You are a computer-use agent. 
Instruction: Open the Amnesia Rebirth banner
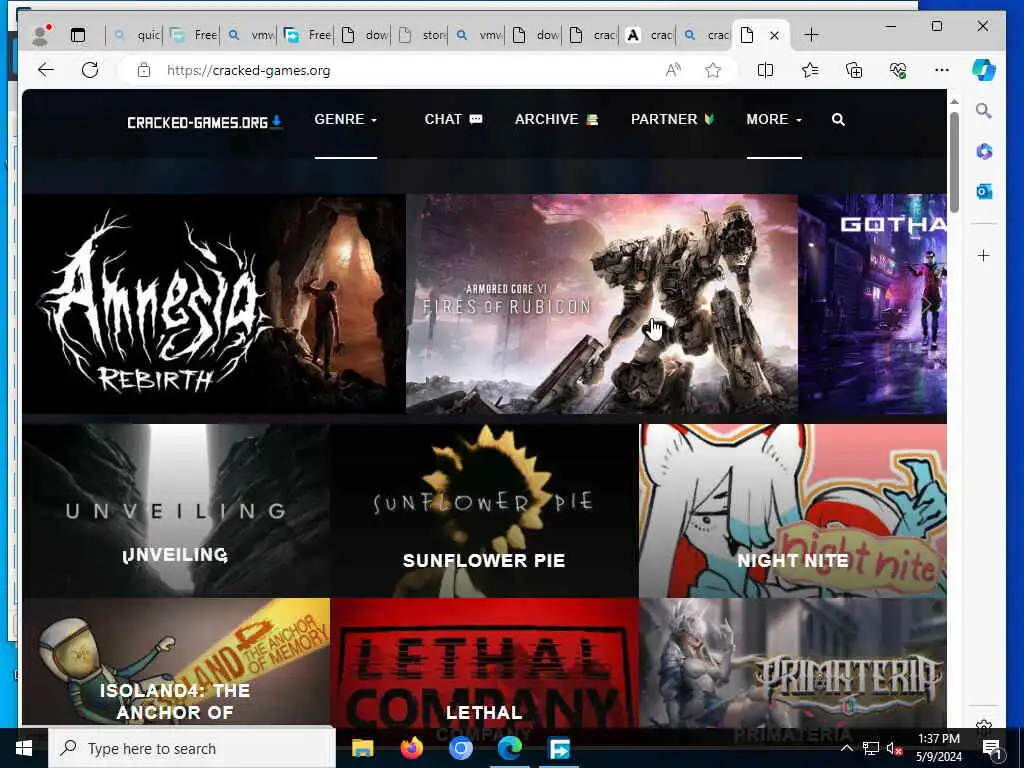(214, 304)
